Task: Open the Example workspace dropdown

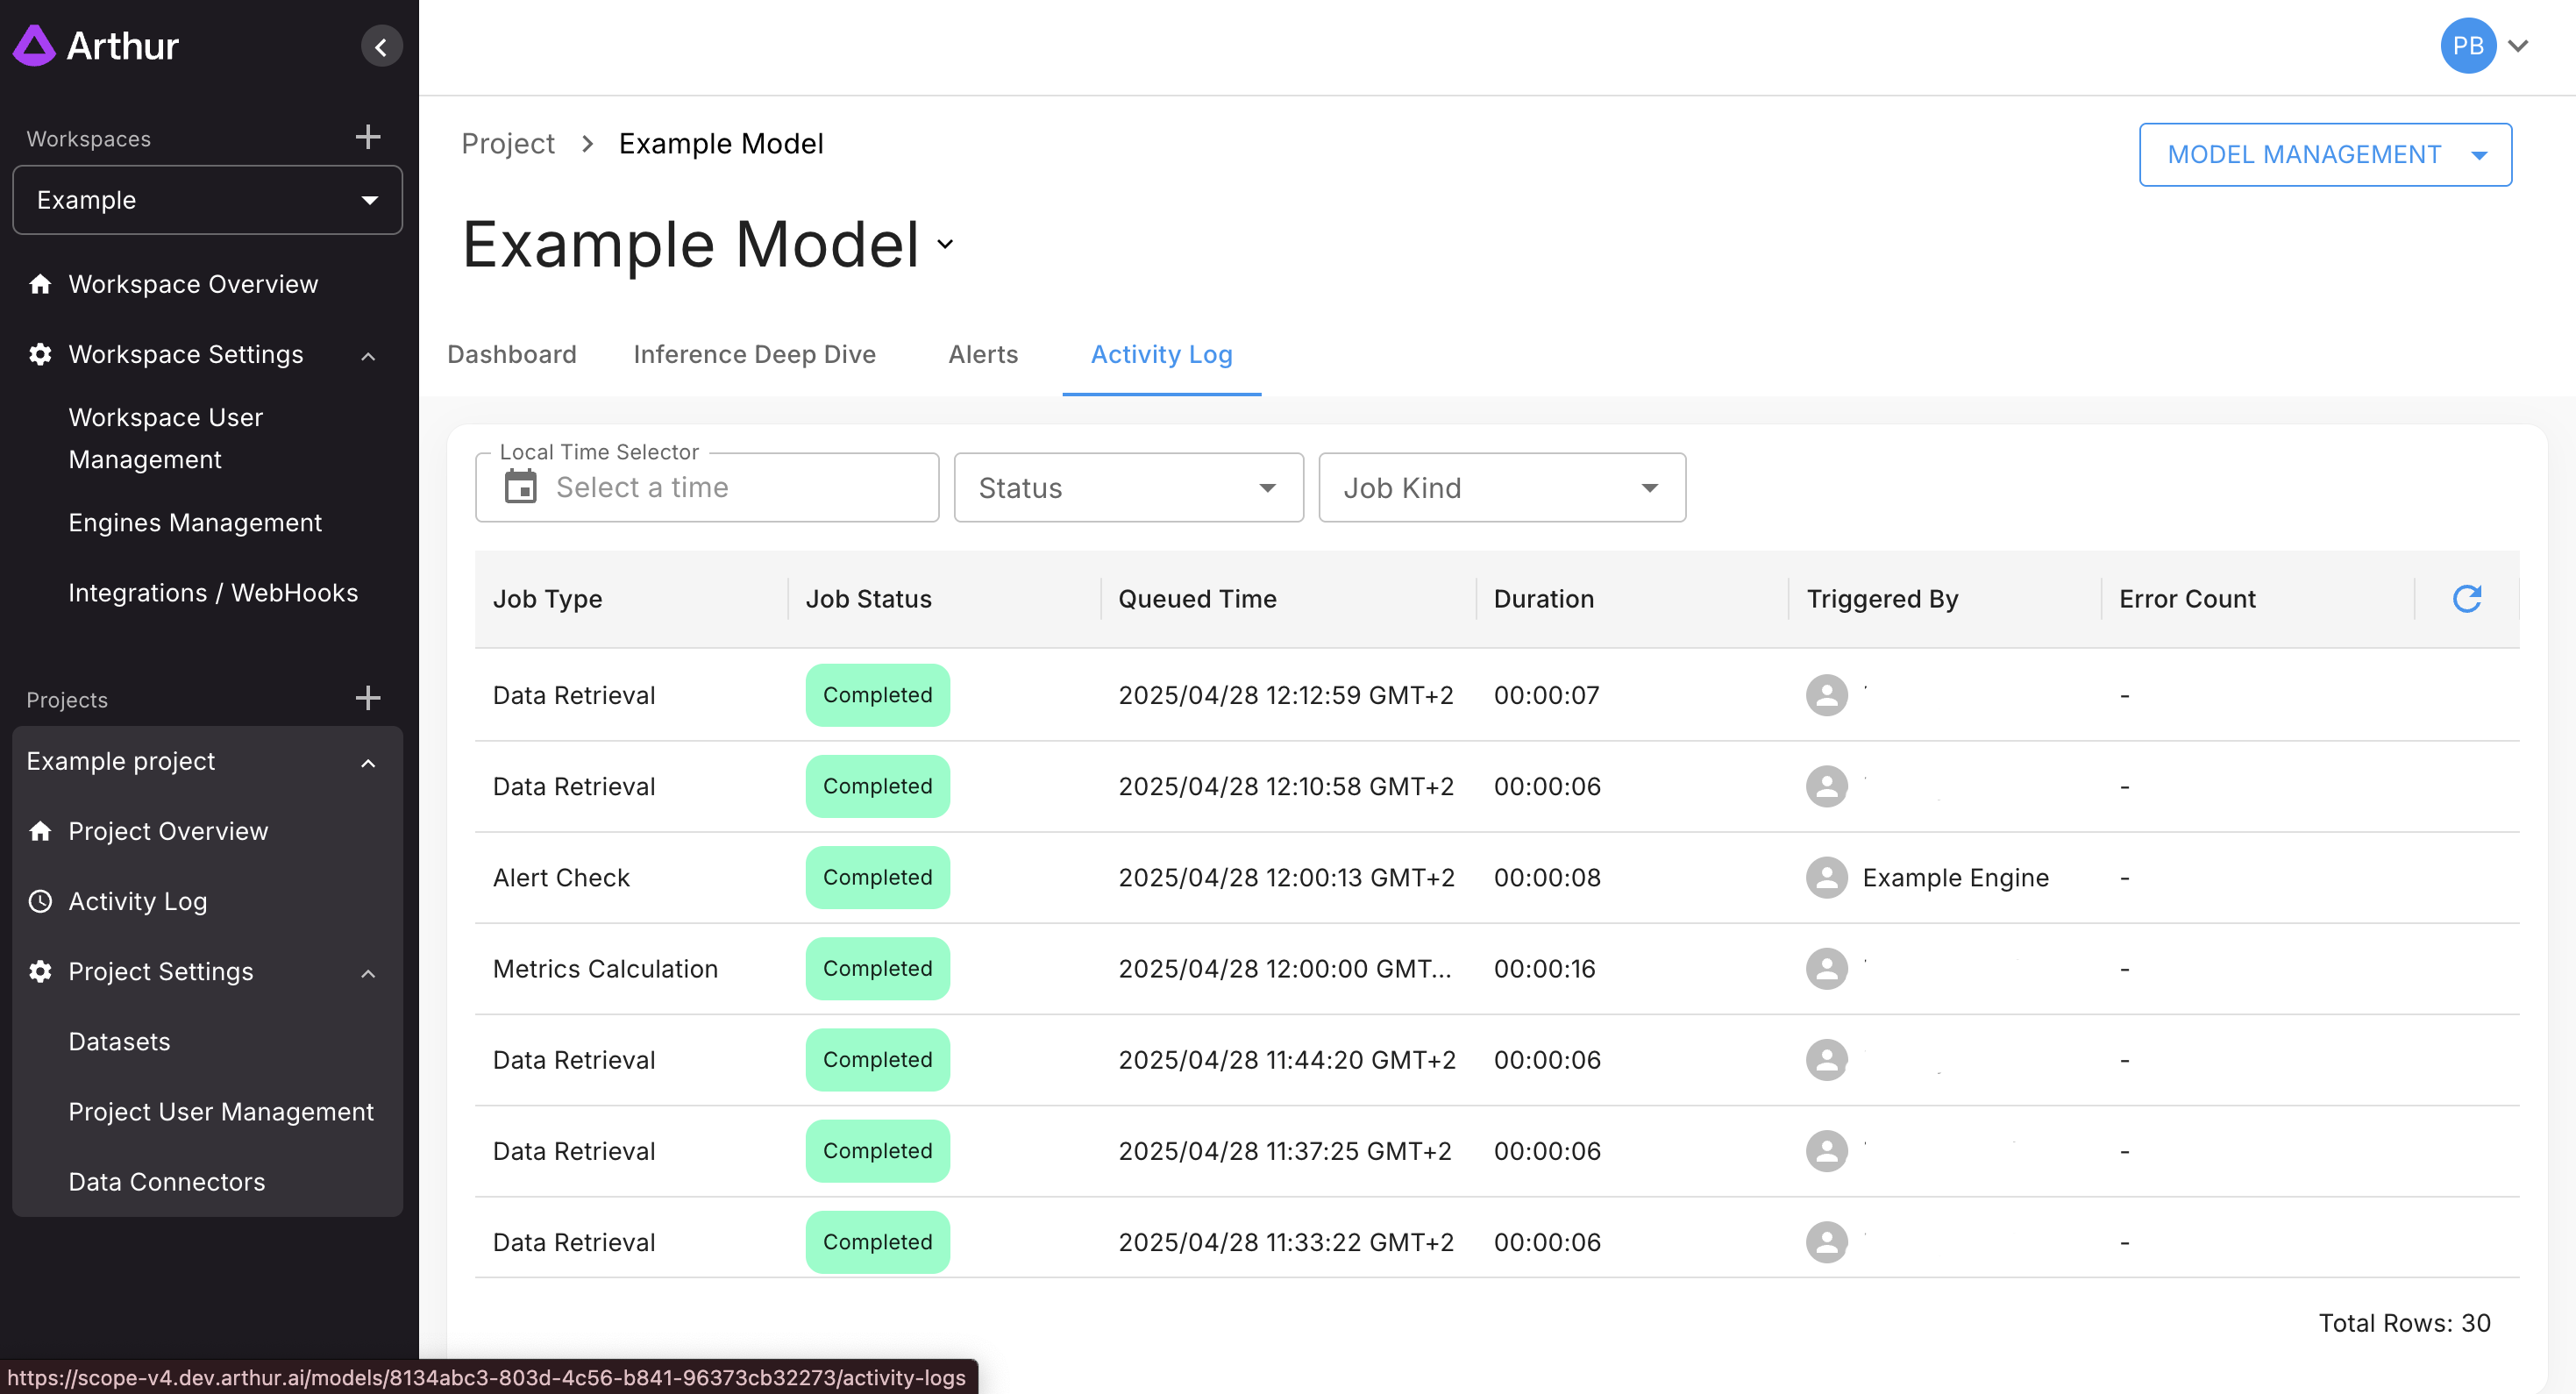Action: pyautogui.click(x=207, y=200)
